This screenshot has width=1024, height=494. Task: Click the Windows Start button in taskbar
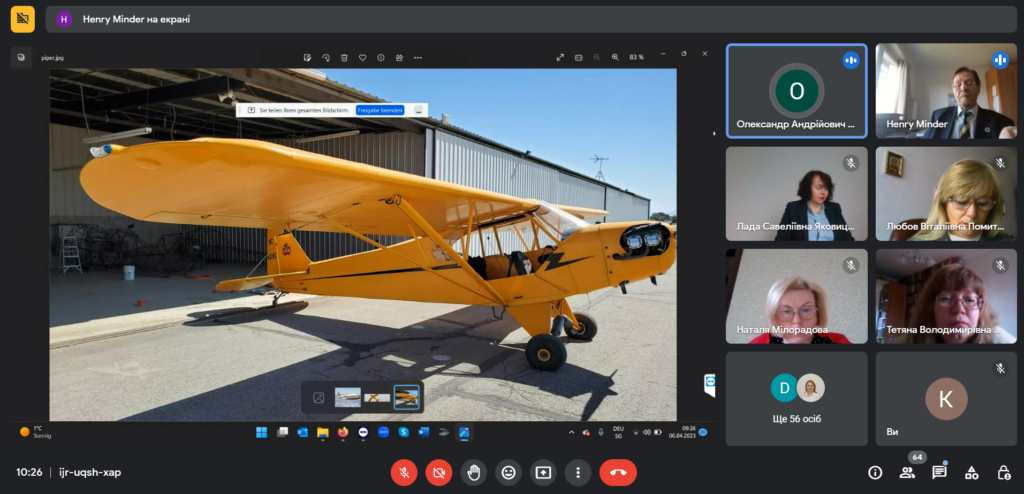click(x=261, y=432)
